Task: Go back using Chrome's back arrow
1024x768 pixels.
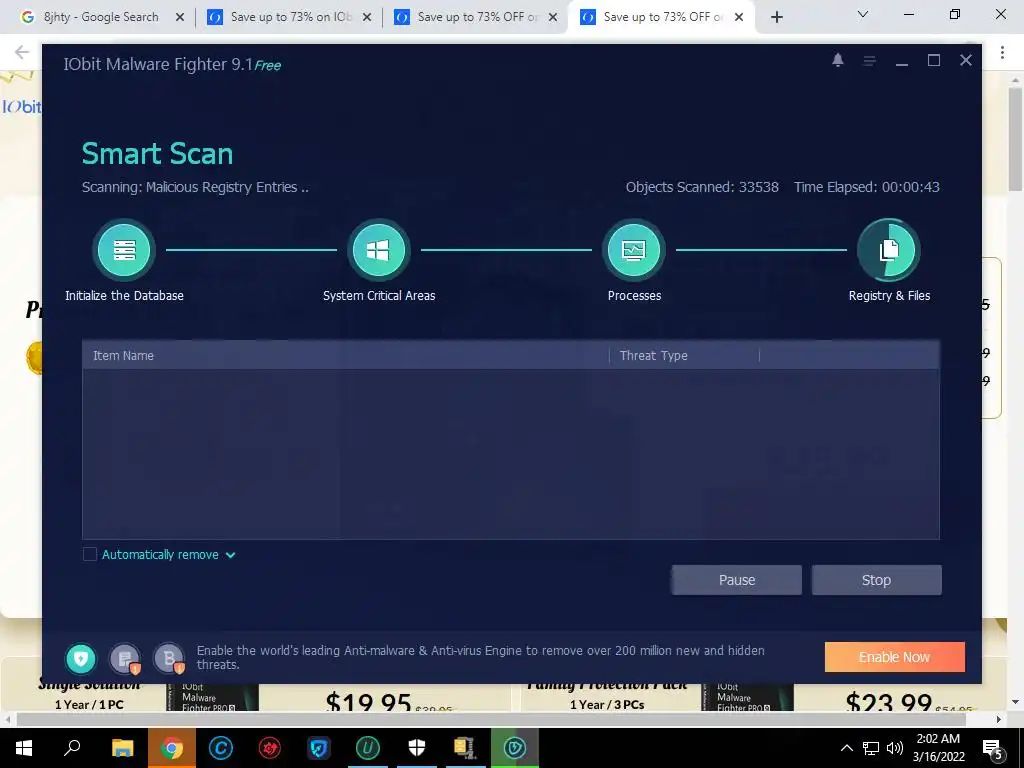Action: (22, 52)
